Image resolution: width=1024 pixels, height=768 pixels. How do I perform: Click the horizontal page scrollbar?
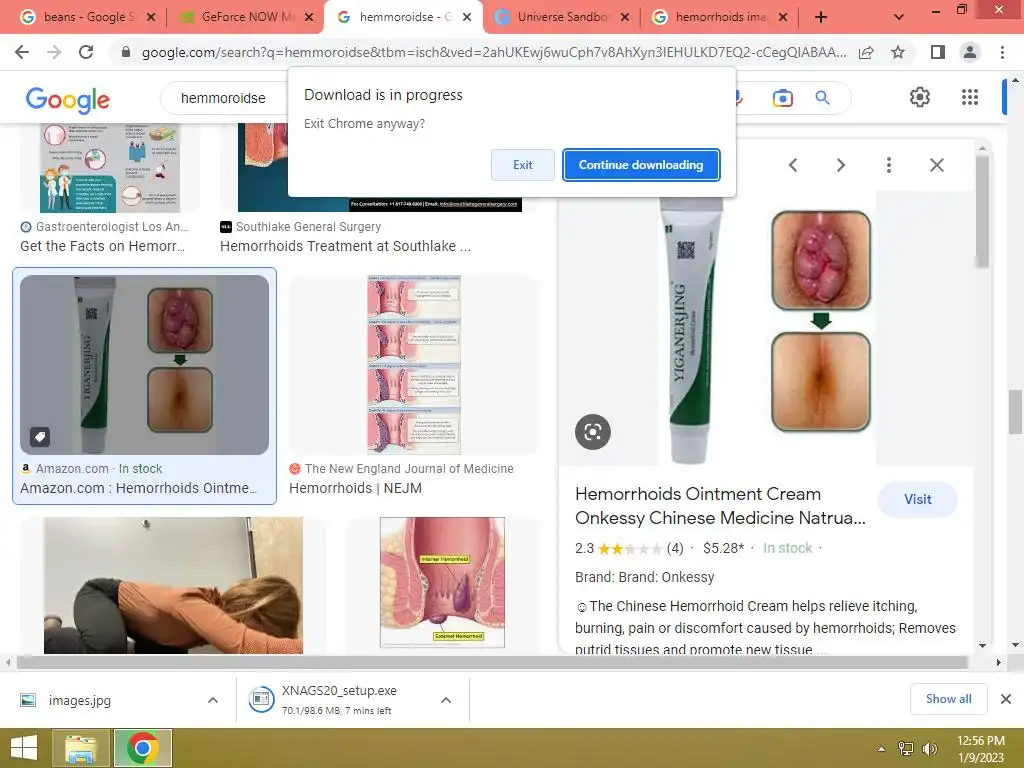[x=492, y=662]
